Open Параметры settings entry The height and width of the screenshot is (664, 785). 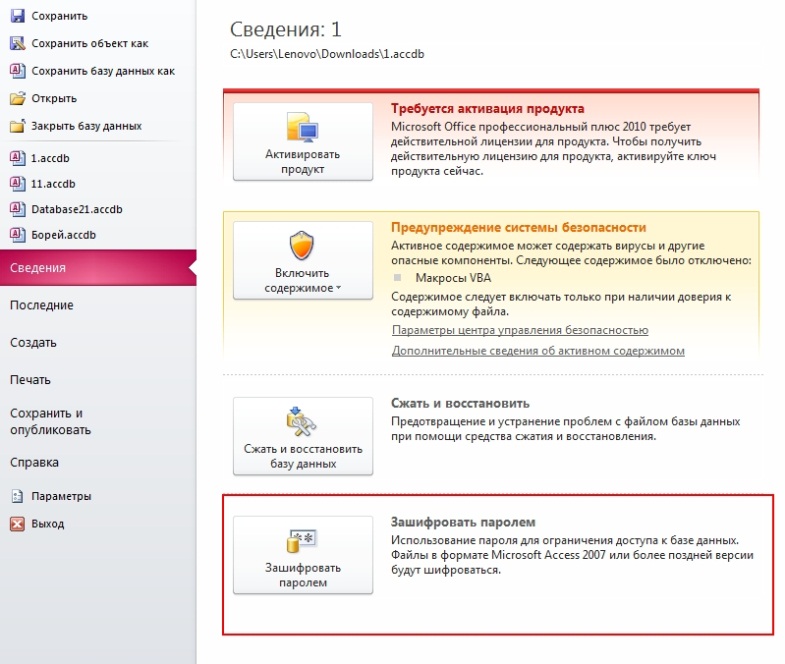61,496
